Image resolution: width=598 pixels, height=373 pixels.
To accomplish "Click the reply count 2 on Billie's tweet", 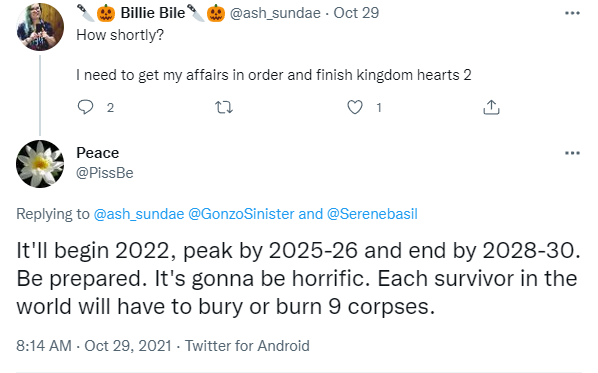I will point(110,108).
